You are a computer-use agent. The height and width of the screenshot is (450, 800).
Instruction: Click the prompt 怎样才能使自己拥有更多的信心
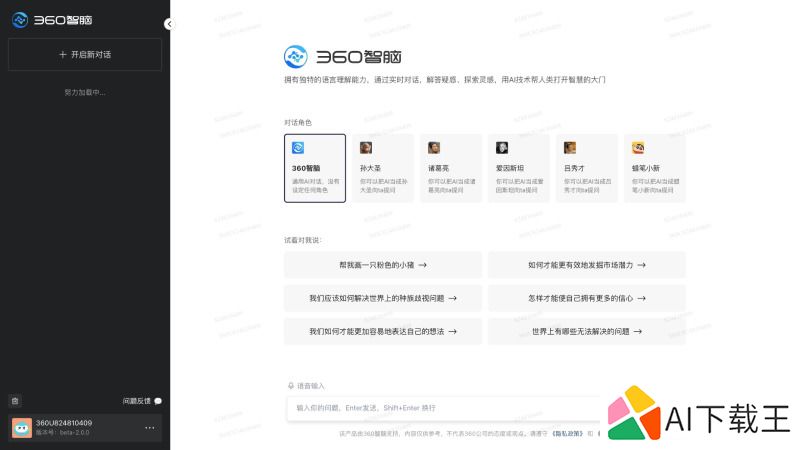pyautogui.click(x=587, y=298)
